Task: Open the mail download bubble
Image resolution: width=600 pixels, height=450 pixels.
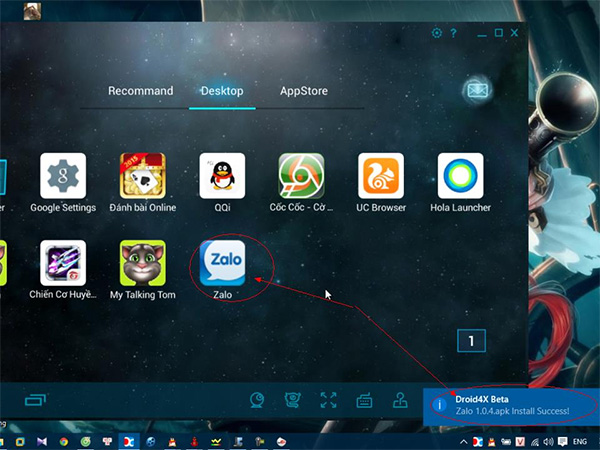Action: pyautogui.click(x=476, y=90)
